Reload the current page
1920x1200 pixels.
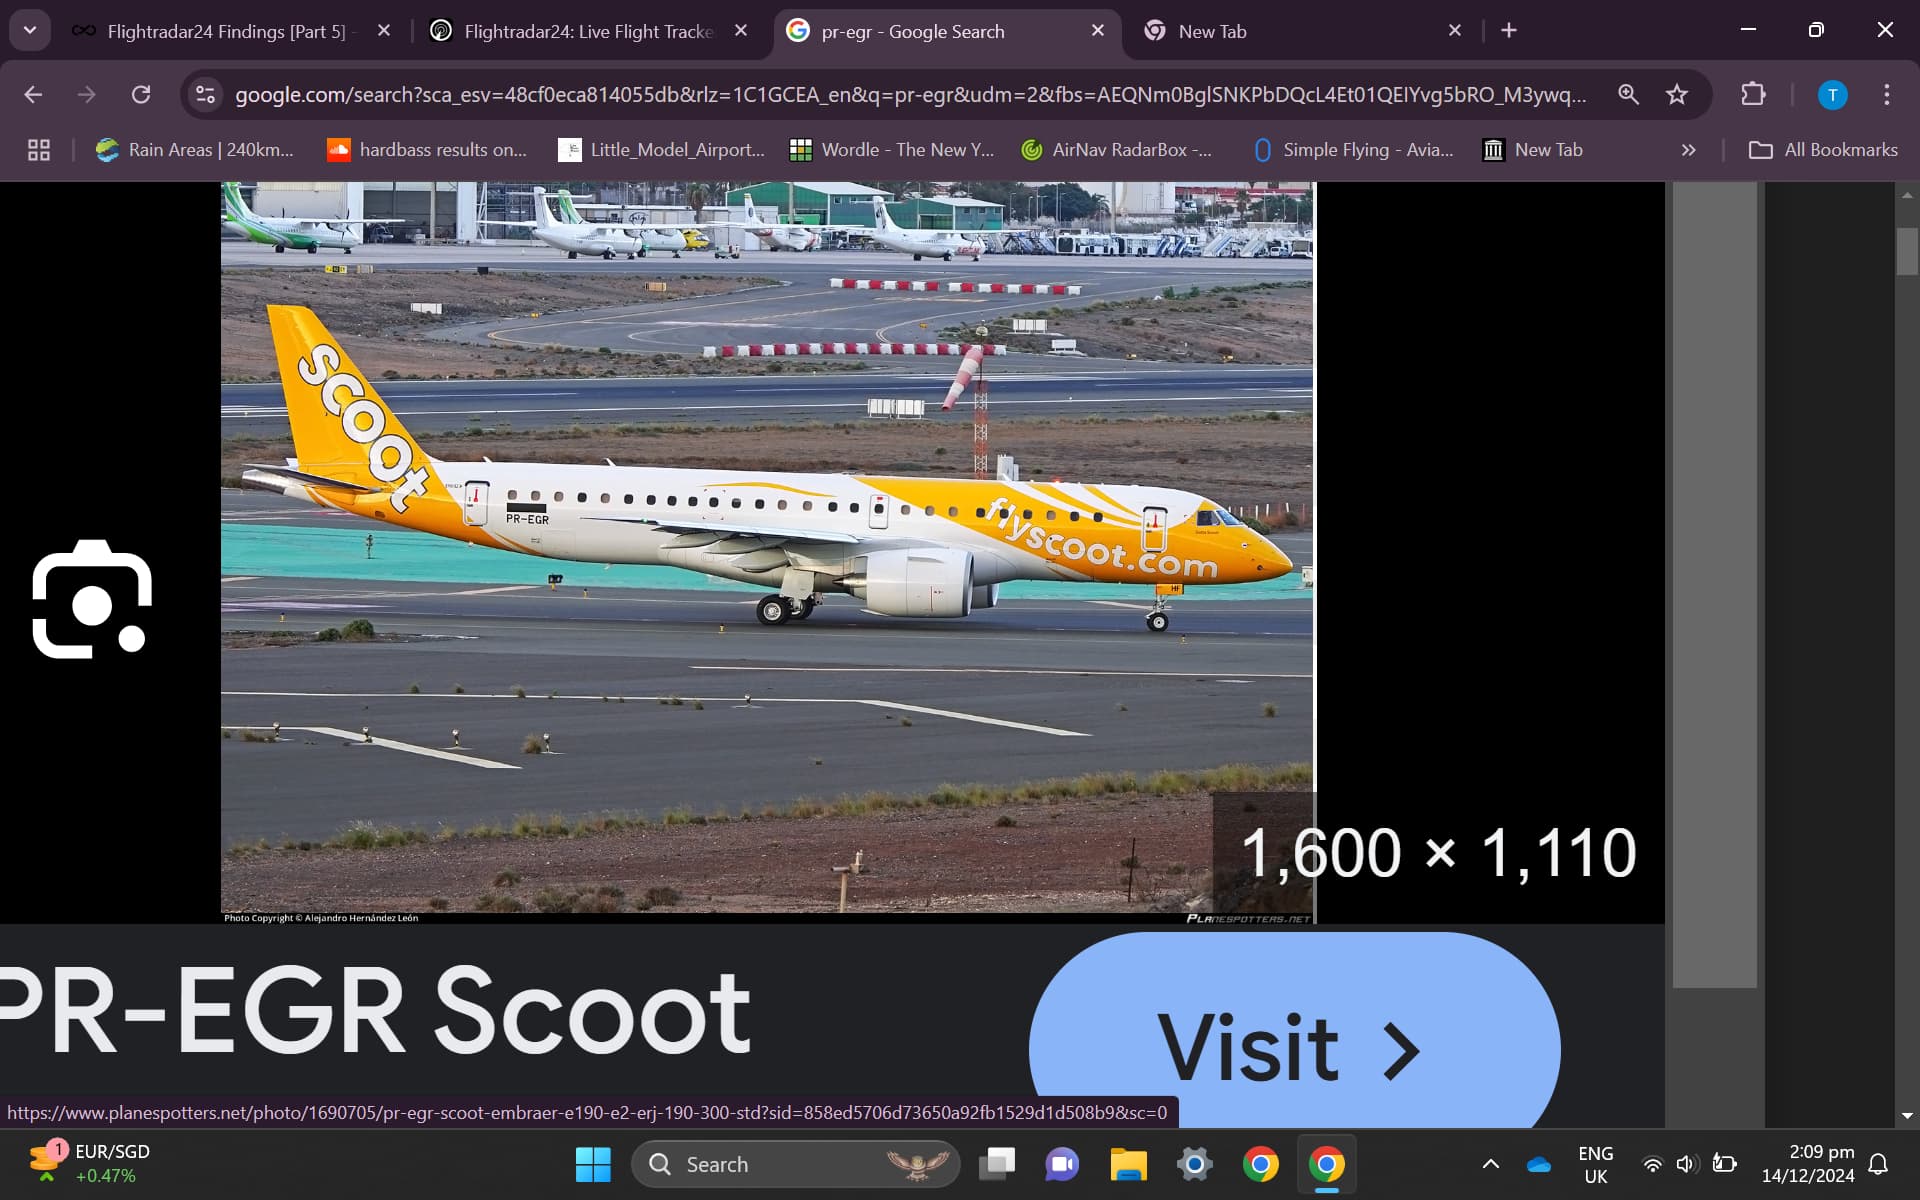(x=141, y=95)
